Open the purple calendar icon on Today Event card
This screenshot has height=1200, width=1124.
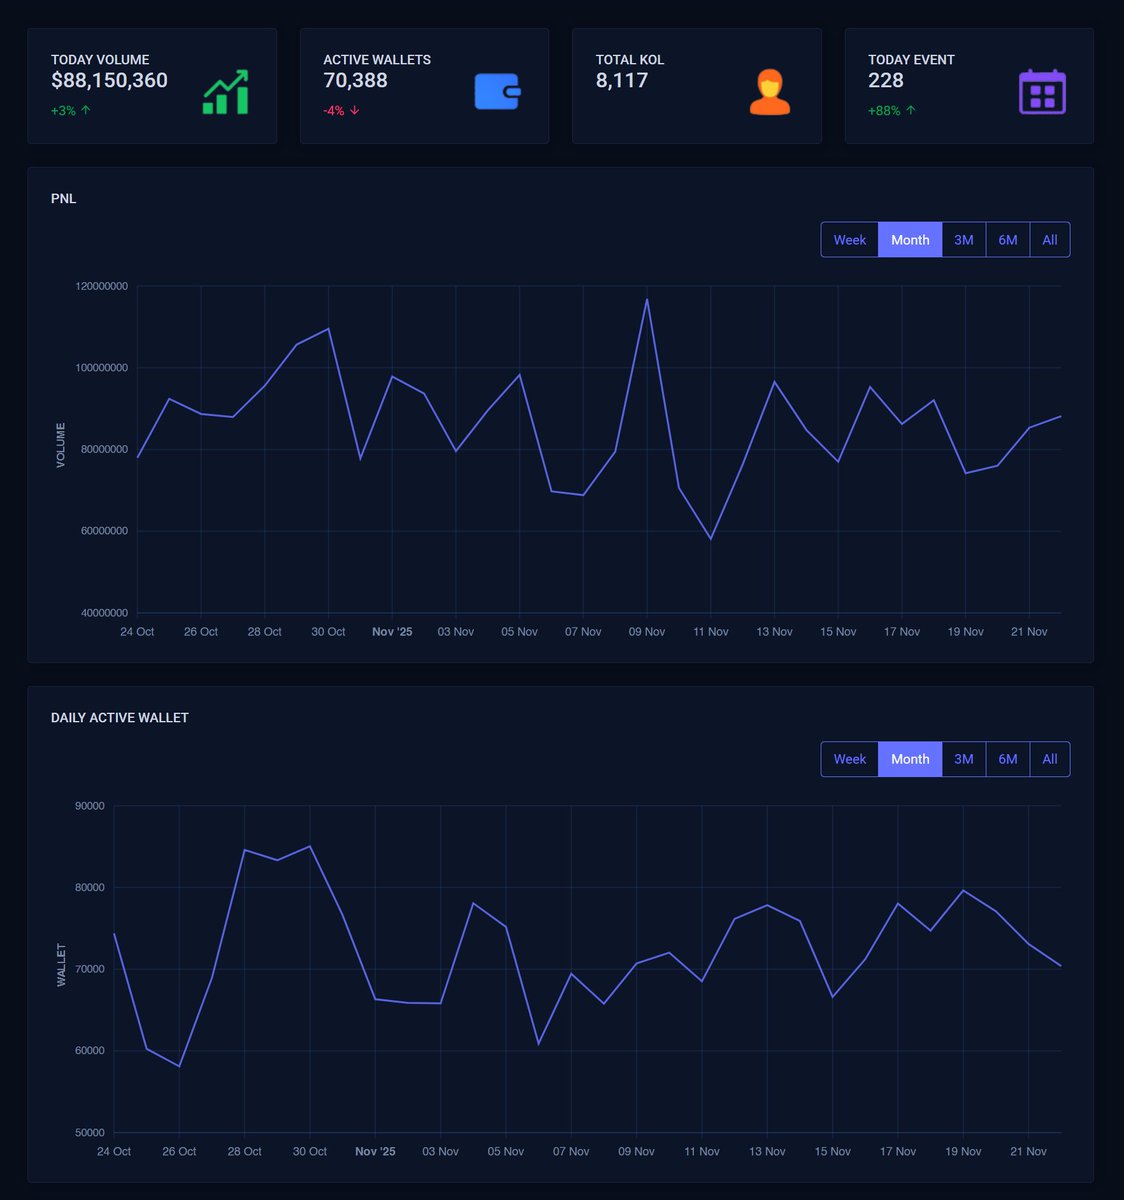click(x=1043, y=91)
